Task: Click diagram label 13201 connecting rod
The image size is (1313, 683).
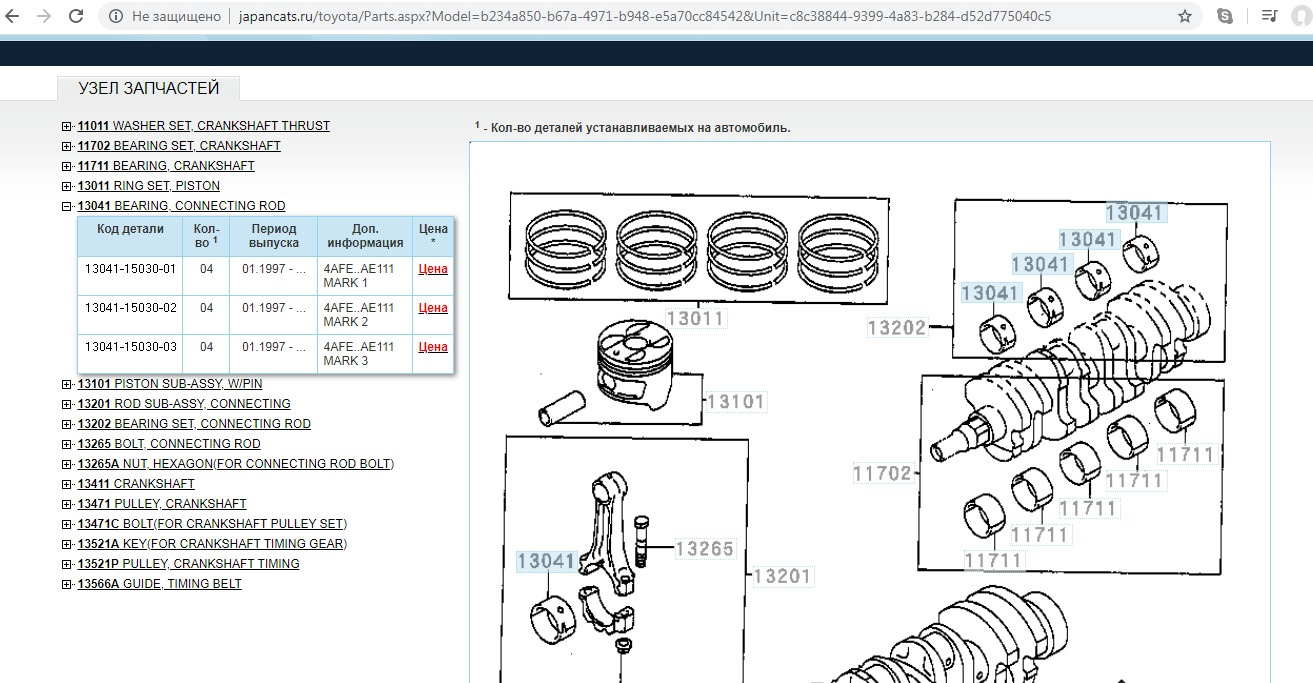Action: pyautogui.click(x=783, y=576)
